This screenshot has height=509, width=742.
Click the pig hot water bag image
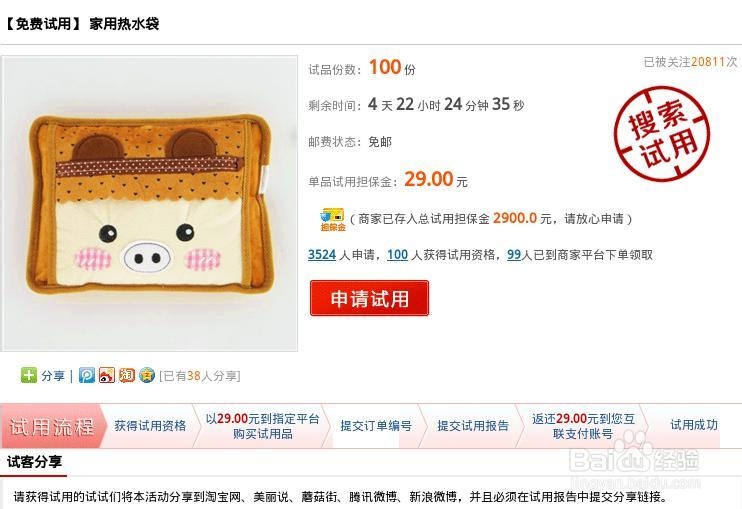(x=150, y=203)
